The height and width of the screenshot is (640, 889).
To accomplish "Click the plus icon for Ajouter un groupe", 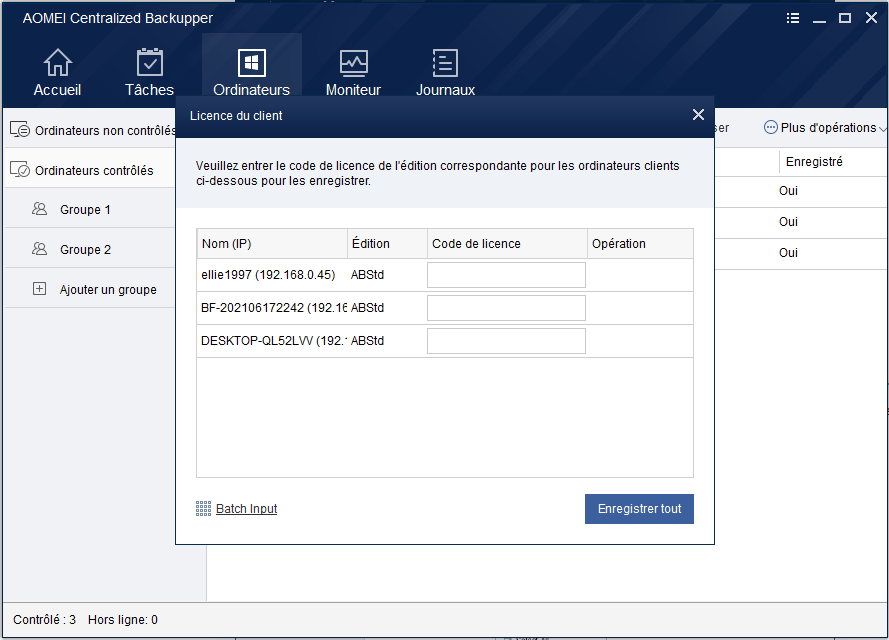I will [39, 289].
